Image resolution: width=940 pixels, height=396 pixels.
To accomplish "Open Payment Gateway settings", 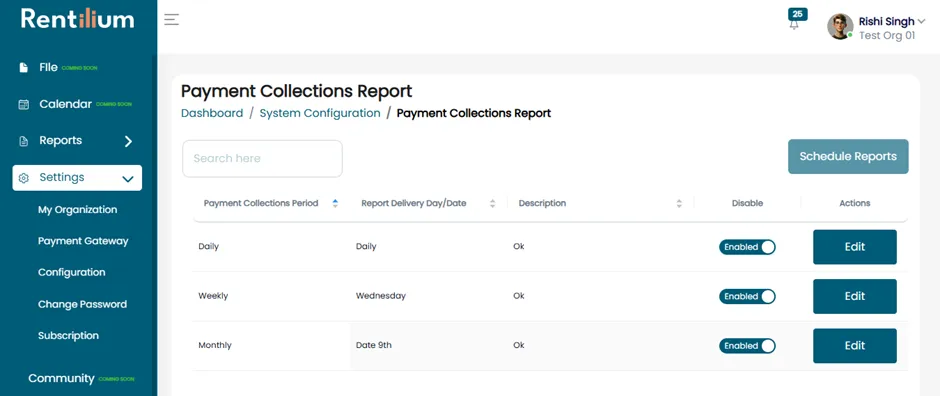I will [83, 241].
